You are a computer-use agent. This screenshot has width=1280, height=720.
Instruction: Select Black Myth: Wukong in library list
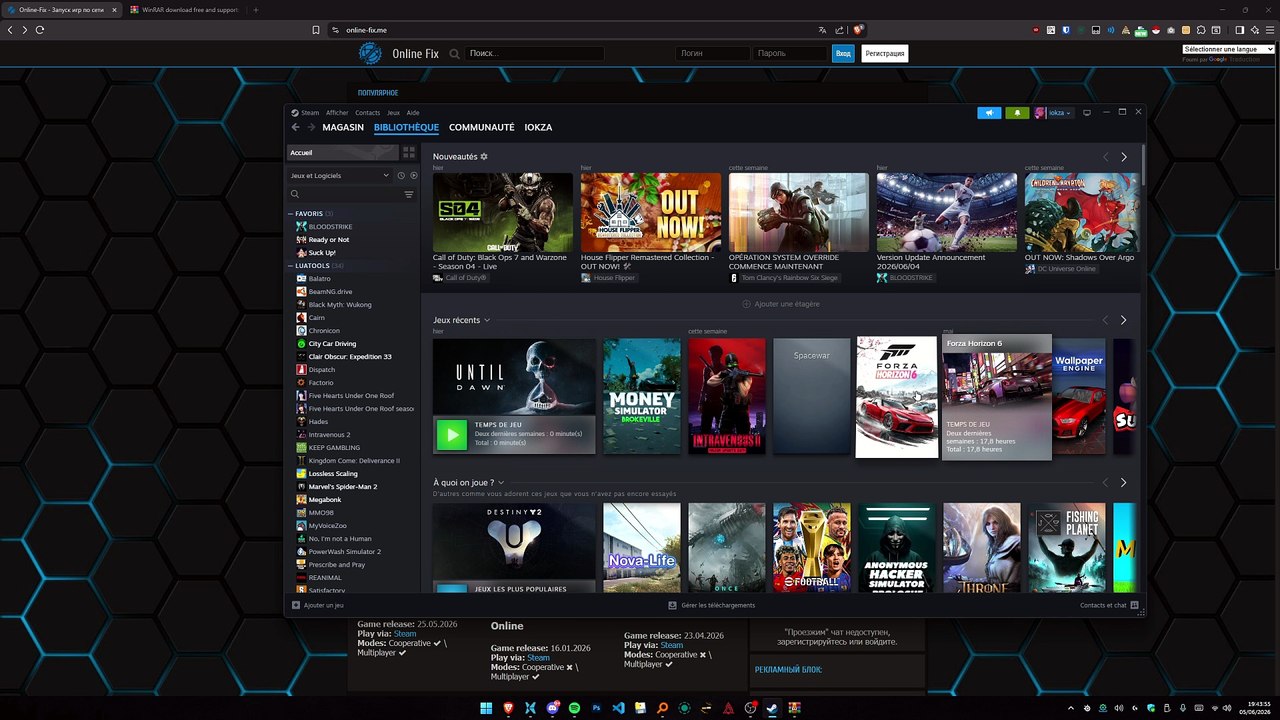tap(340, 305)
